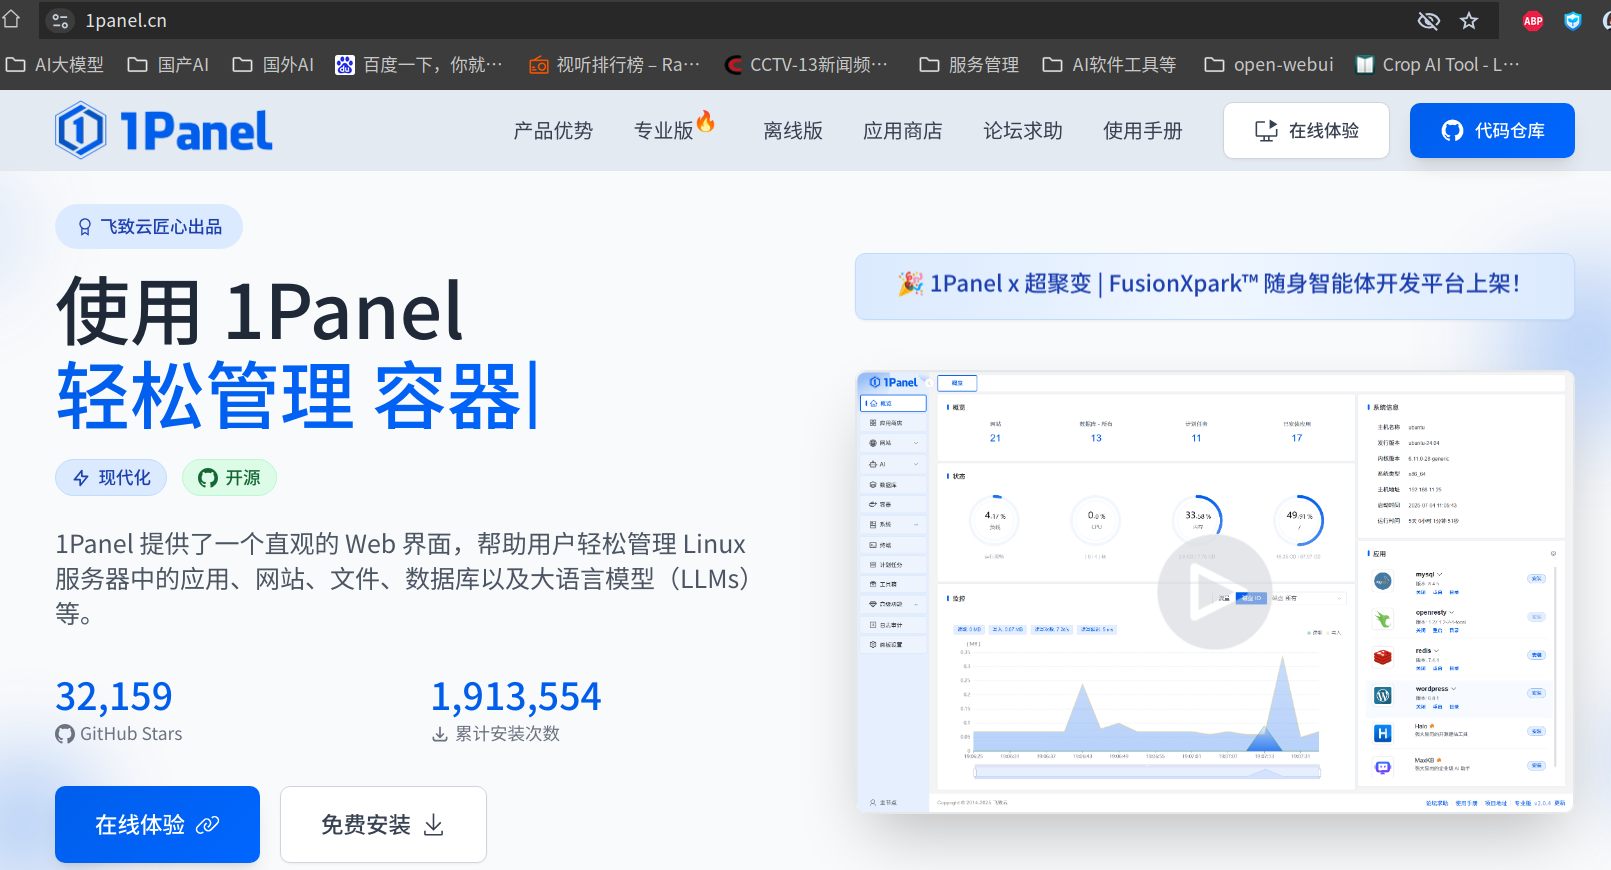Click the browser home icon
Image resolution: width=1611 pixels, height=870 pixels.
(11, 19)
